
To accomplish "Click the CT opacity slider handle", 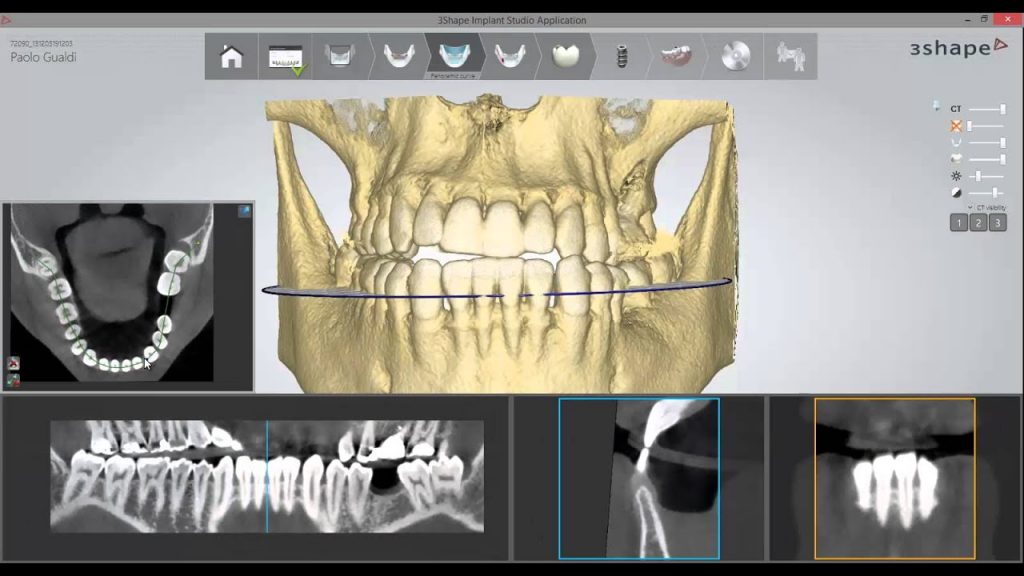I will (1002, 109).
